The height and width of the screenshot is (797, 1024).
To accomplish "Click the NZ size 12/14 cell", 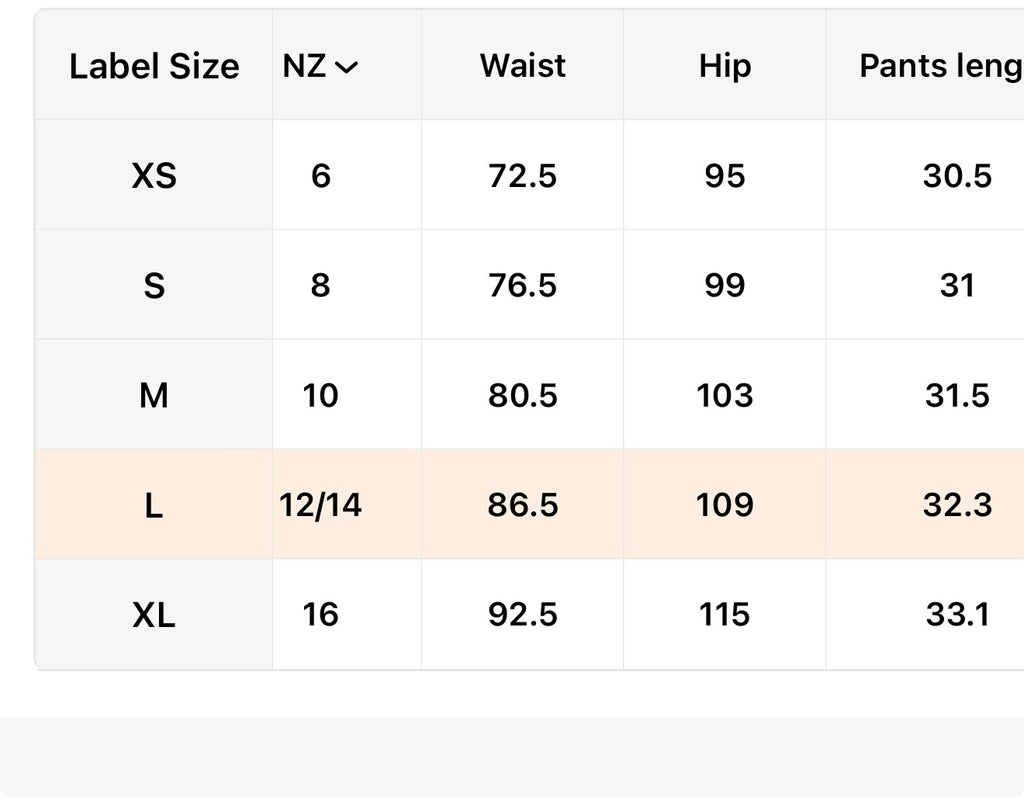I will click(321, 505).
